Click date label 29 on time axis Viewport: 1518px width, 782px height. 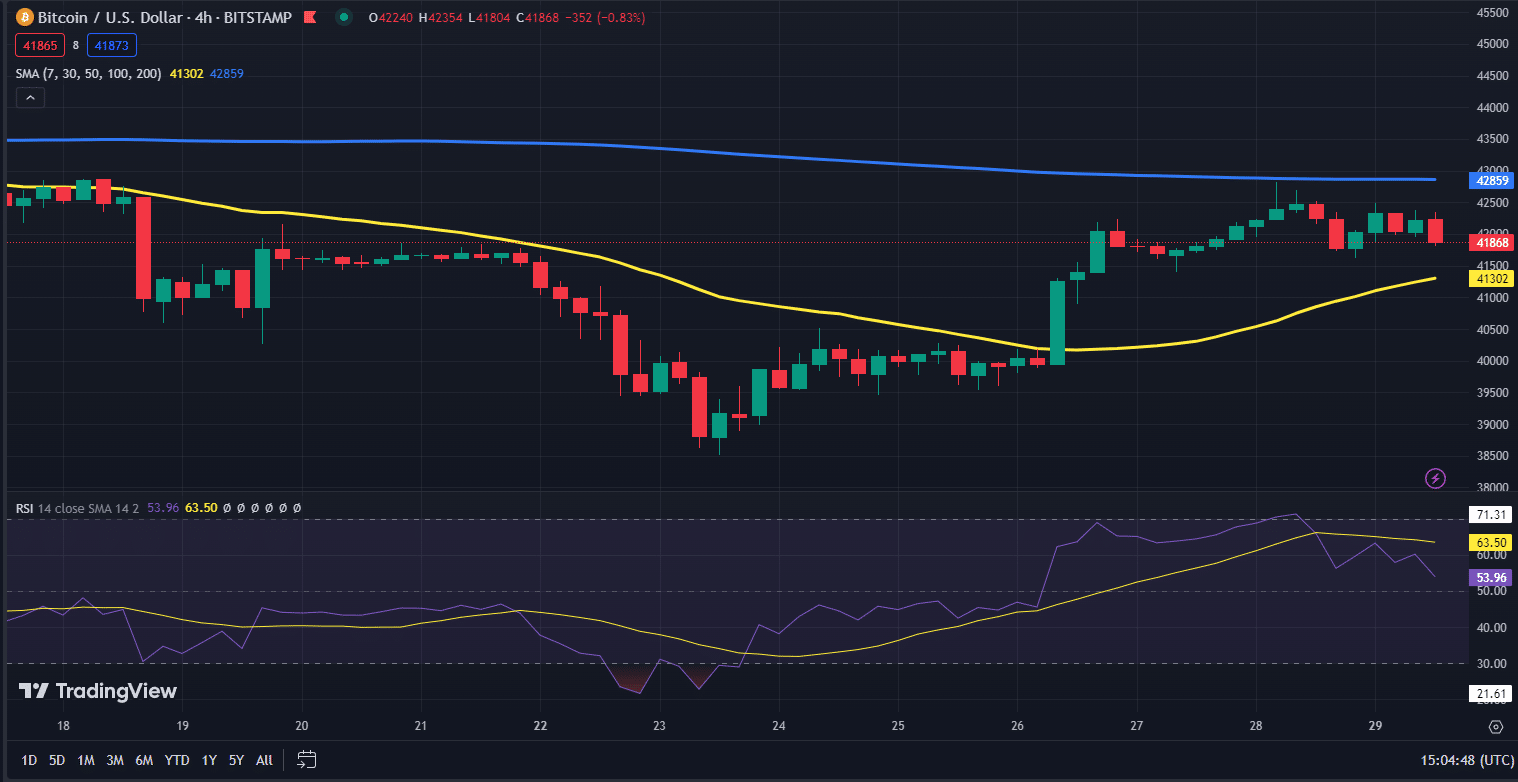pyautogui.click(x=1375, y=727)
